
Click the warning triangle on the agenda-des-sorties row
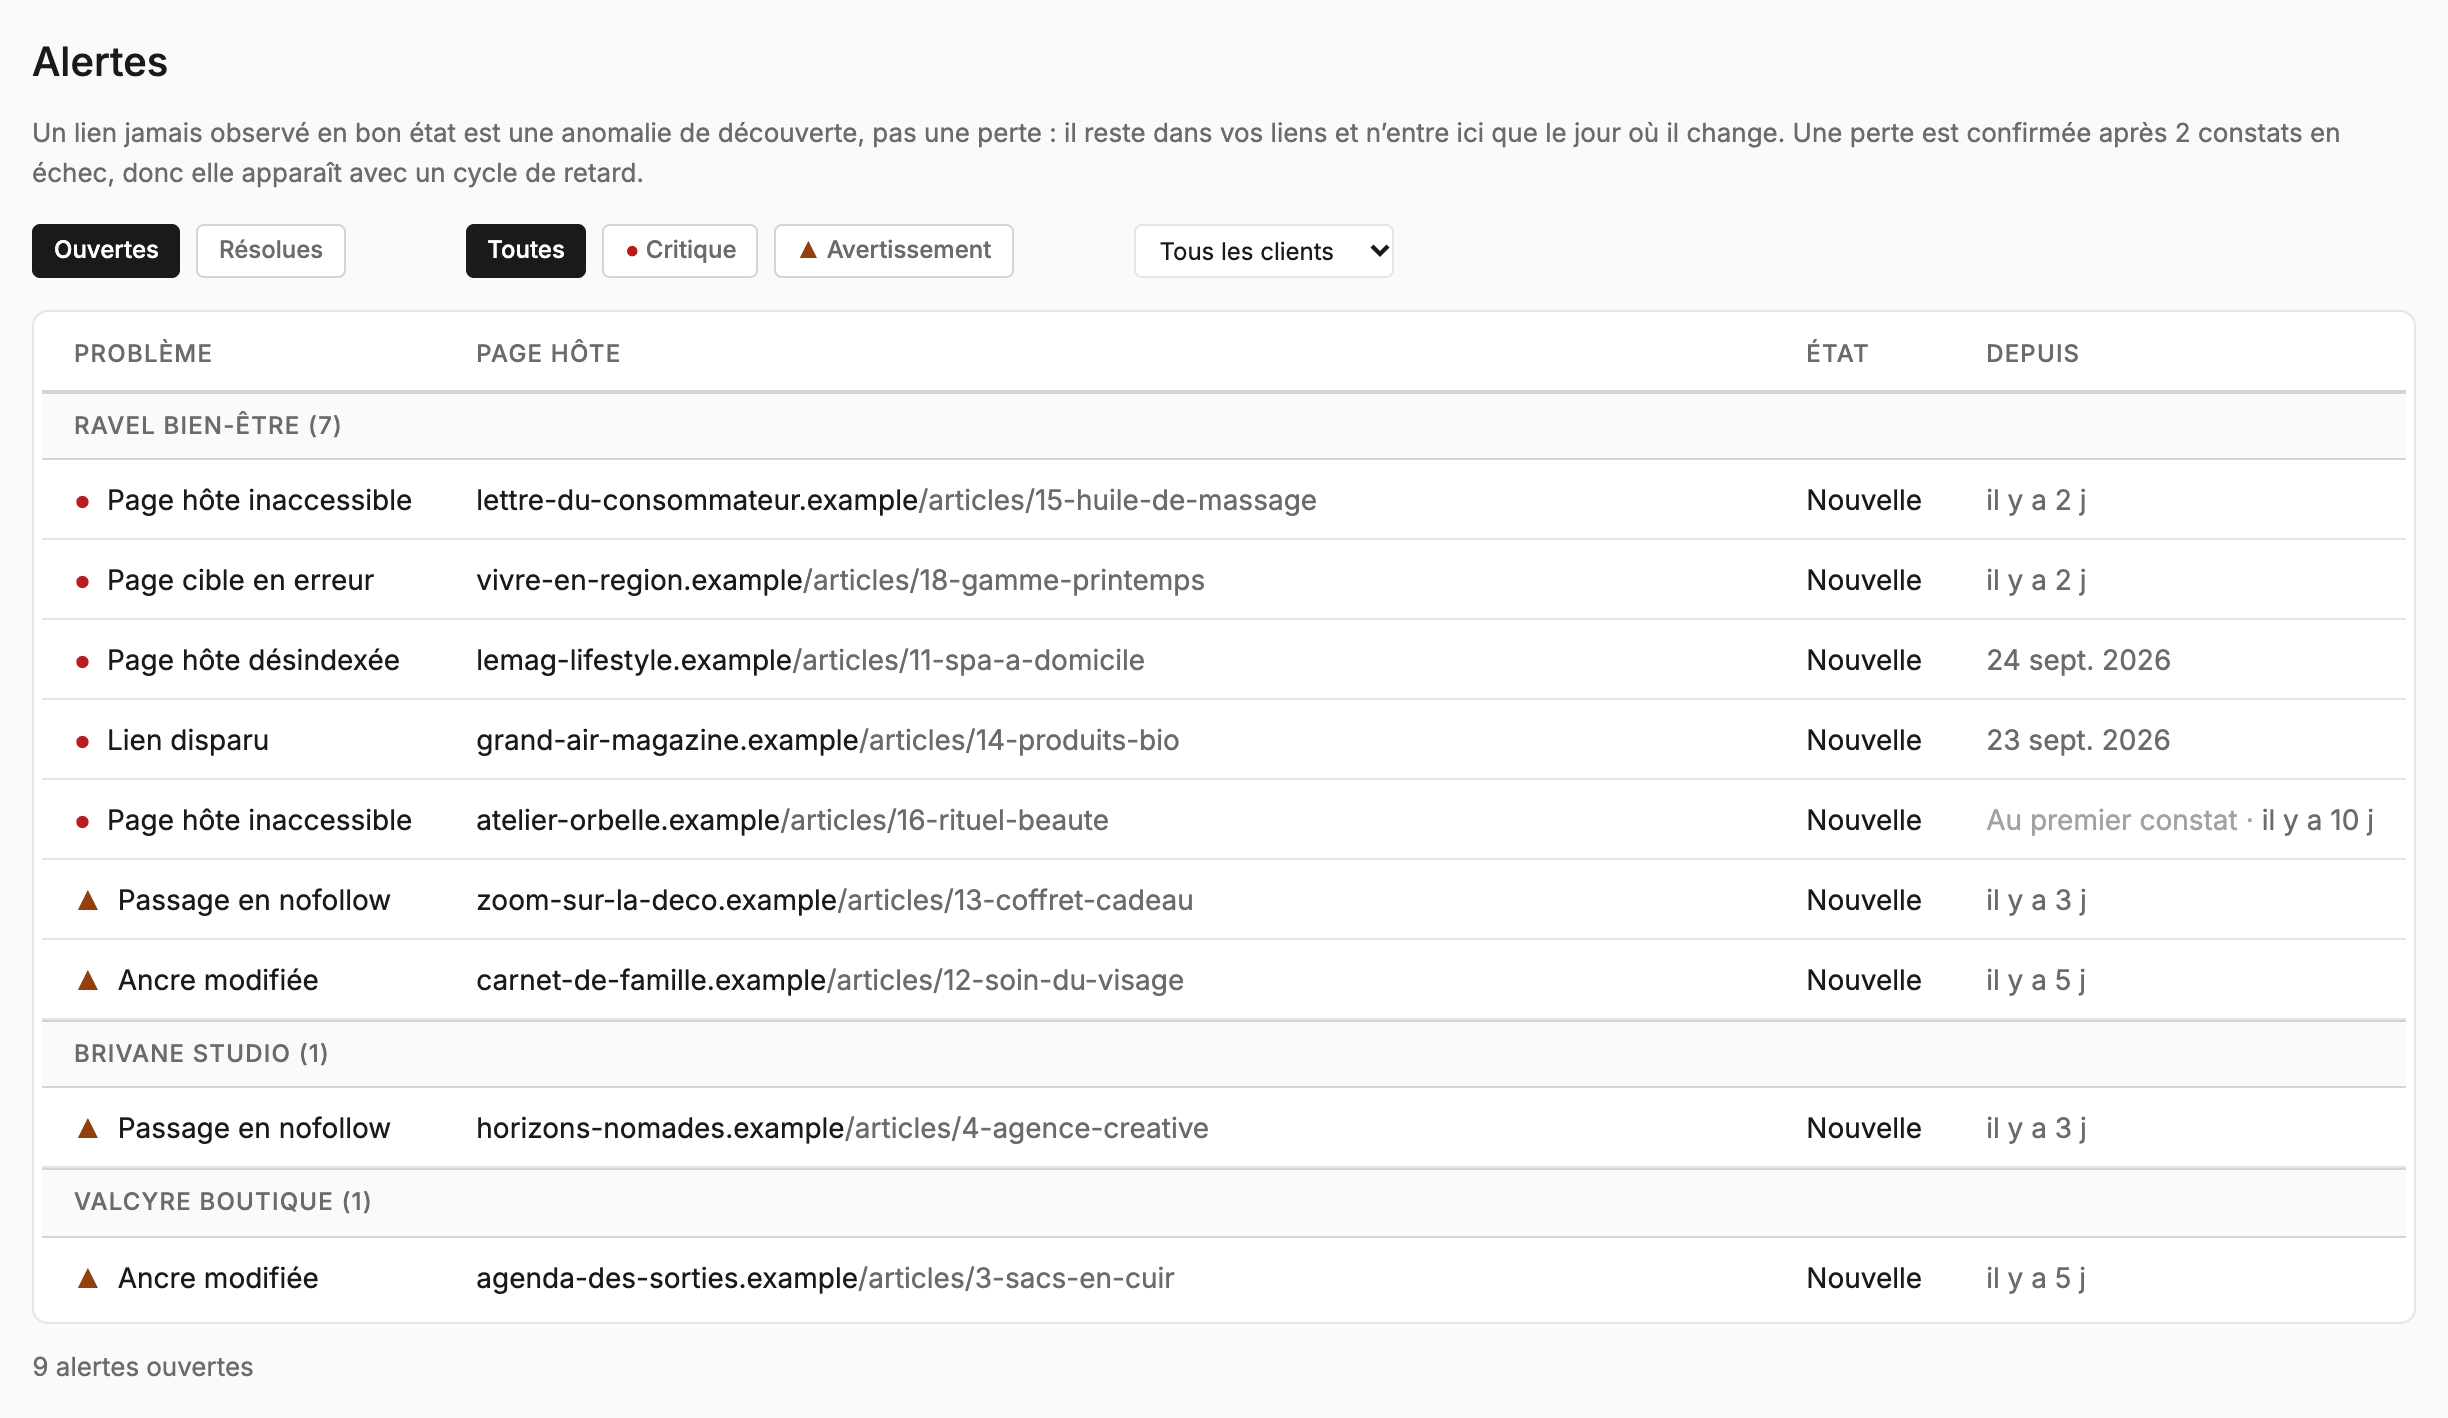(88, 1279)
